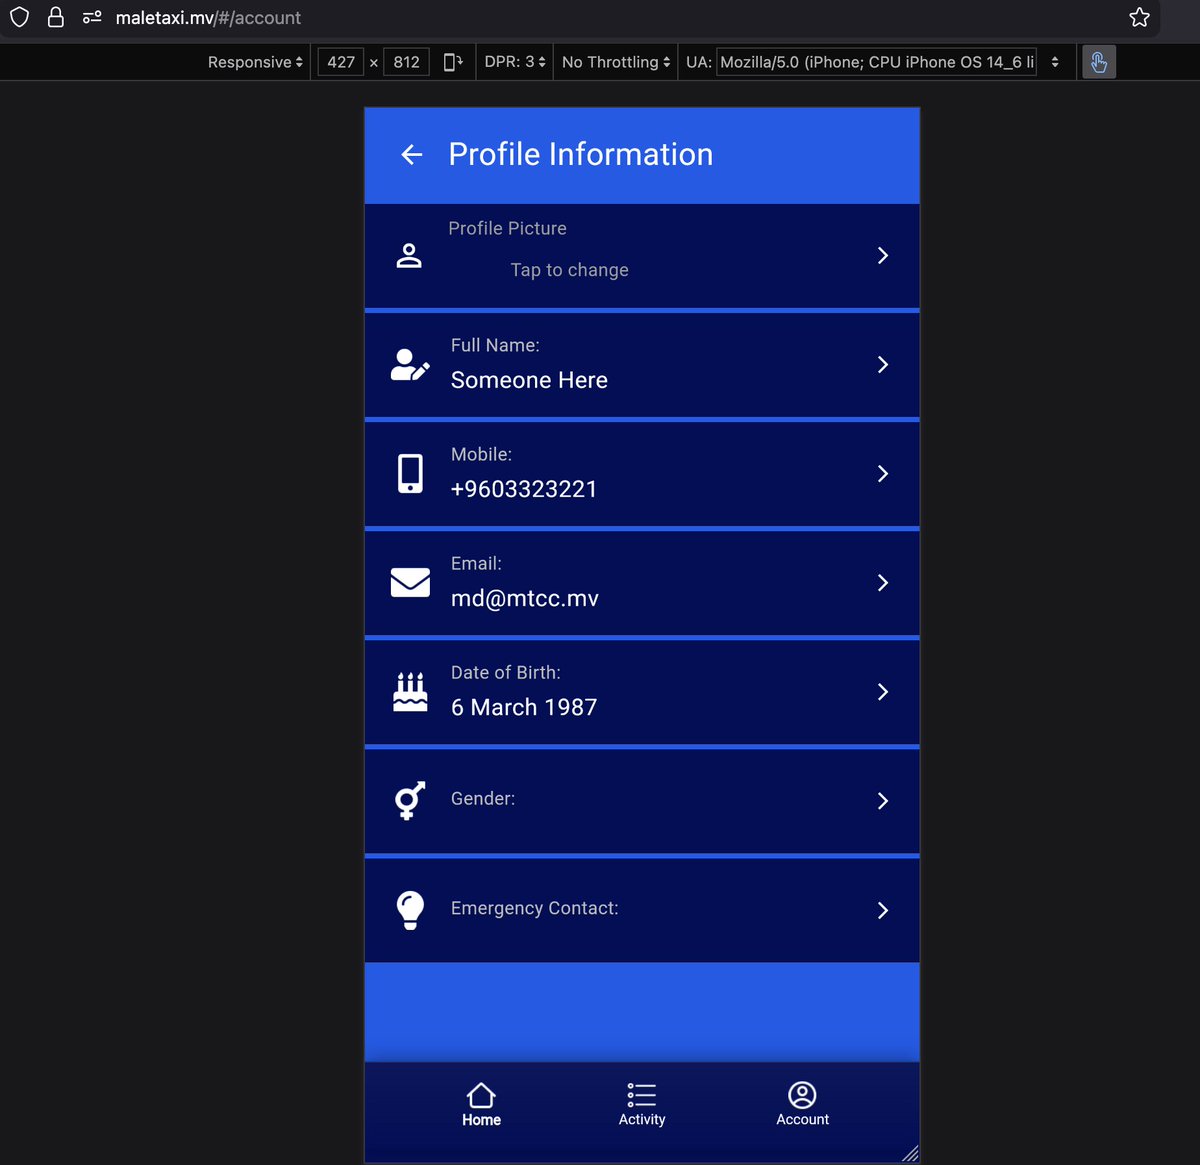Click the name 'Someone Here'
The width and height of the screenshot is (1200, 1165).
click(x=529, y=380)
